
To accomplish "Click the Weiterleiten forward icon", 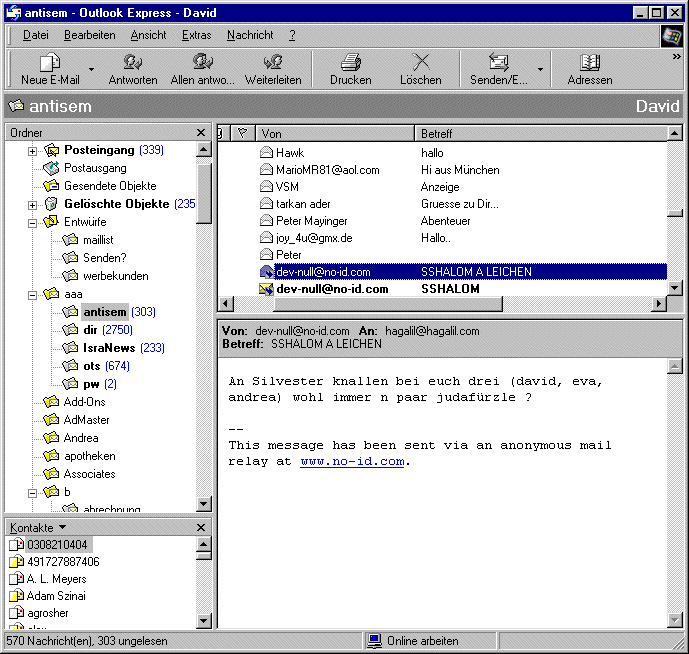I will click(x=273, y=63).
